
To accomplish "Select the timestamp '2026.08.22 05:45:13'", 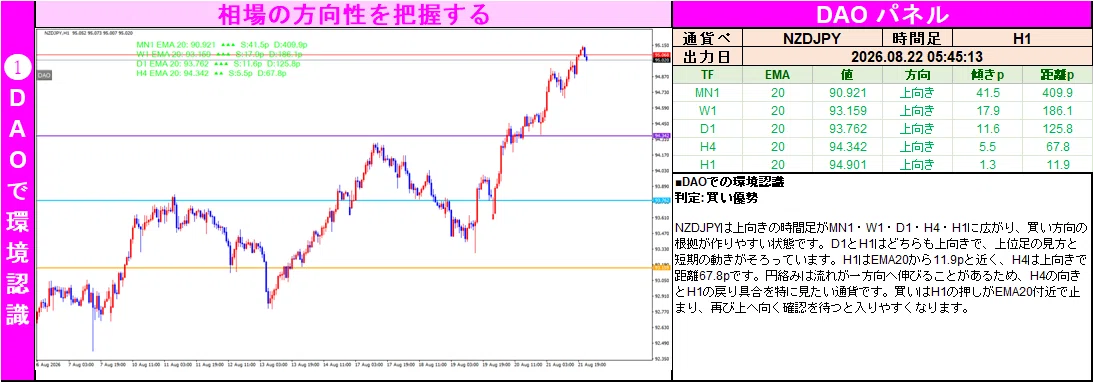I will pos(917,56).
